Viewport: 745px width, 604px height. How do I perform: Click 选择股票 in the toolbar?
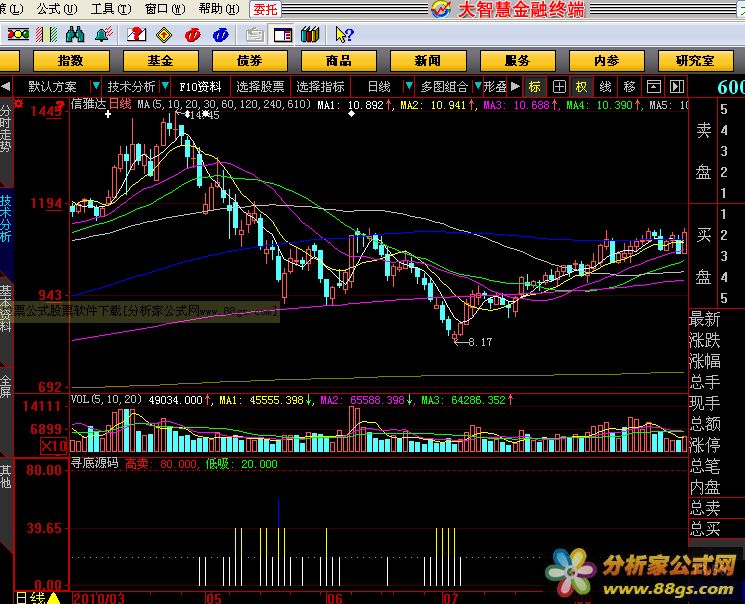click(260, 86)
